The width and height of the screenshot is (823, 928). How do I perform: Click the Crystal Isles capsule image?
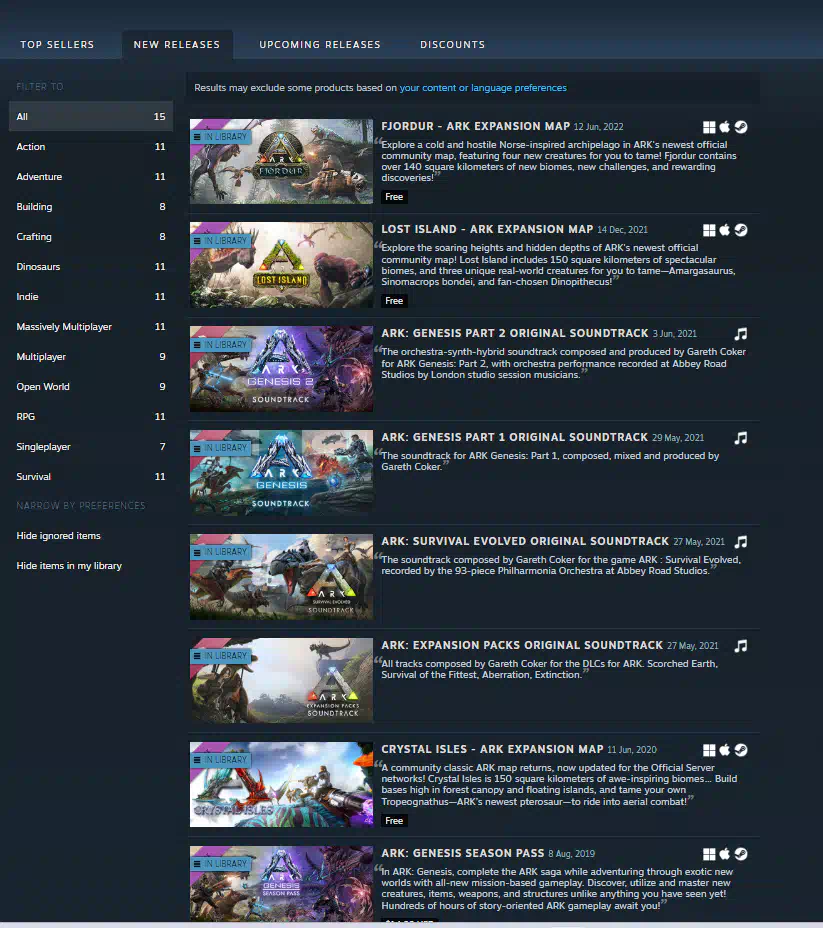(282, 785)
